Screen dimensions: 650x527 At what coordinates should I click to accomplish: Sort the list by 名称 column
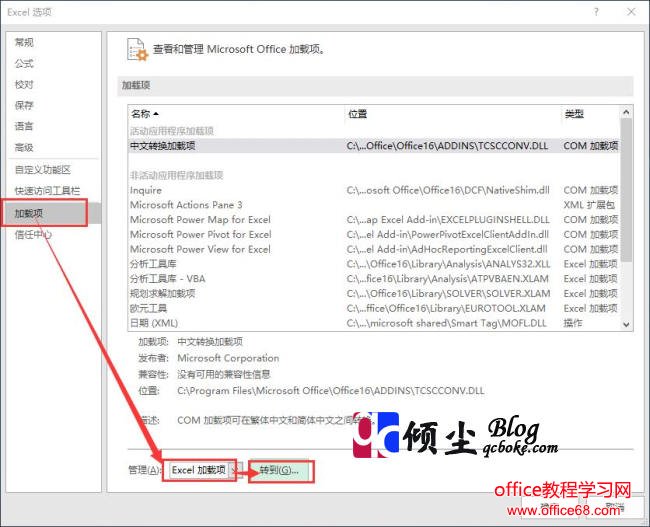tap(145, 114)
